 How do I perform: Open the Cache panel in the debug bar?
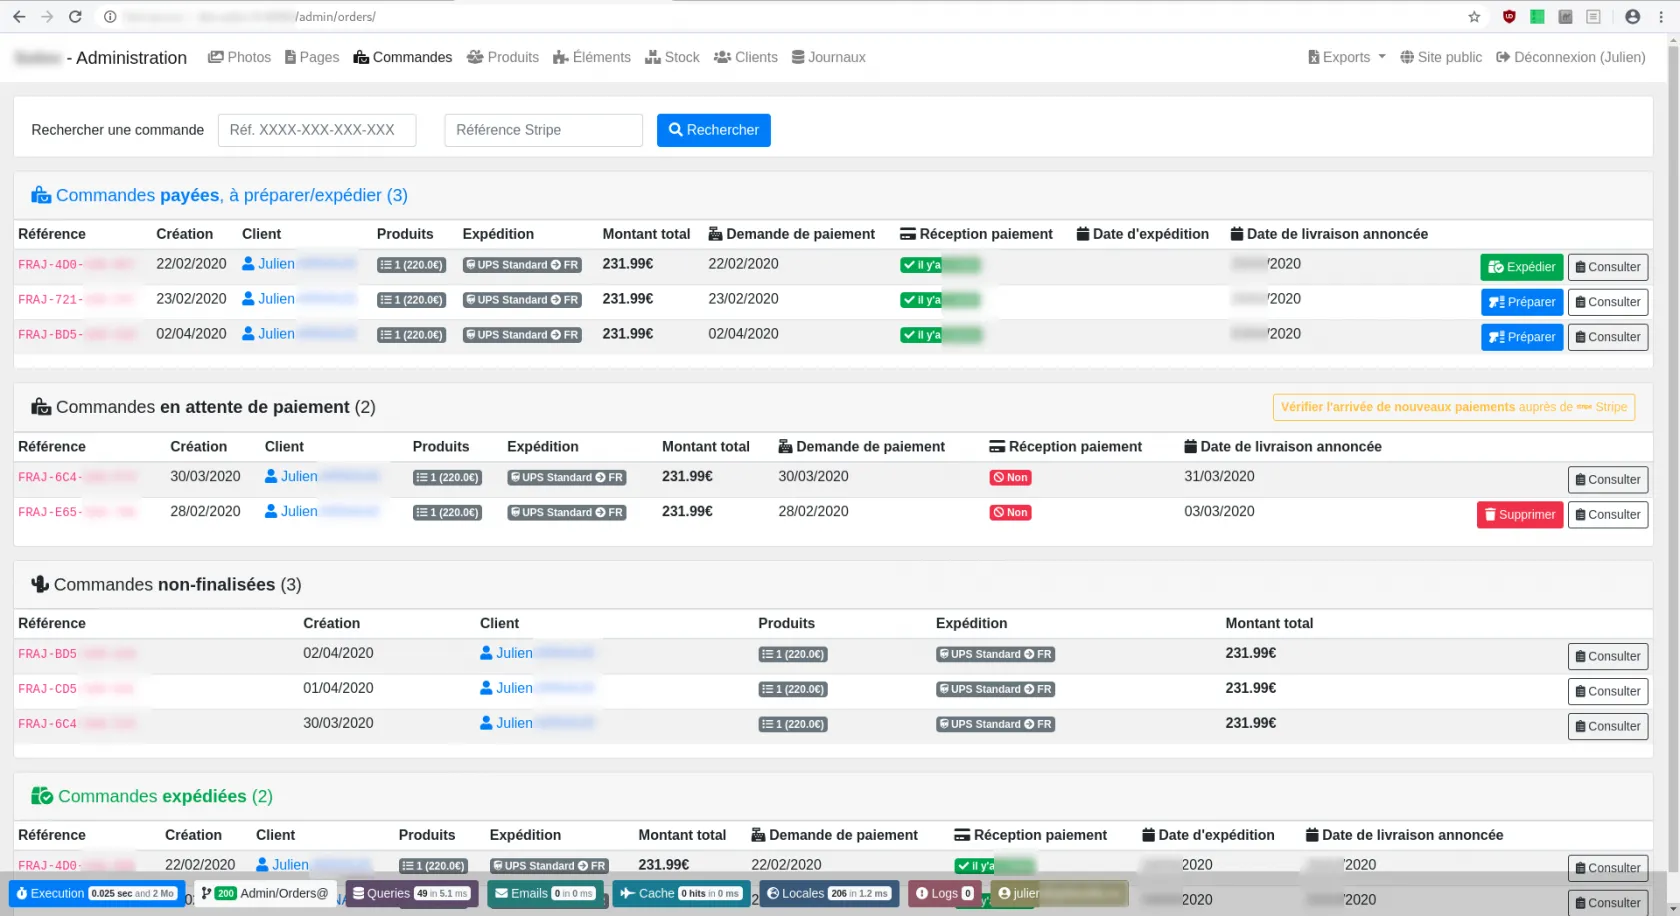click(x=679, y=893)
